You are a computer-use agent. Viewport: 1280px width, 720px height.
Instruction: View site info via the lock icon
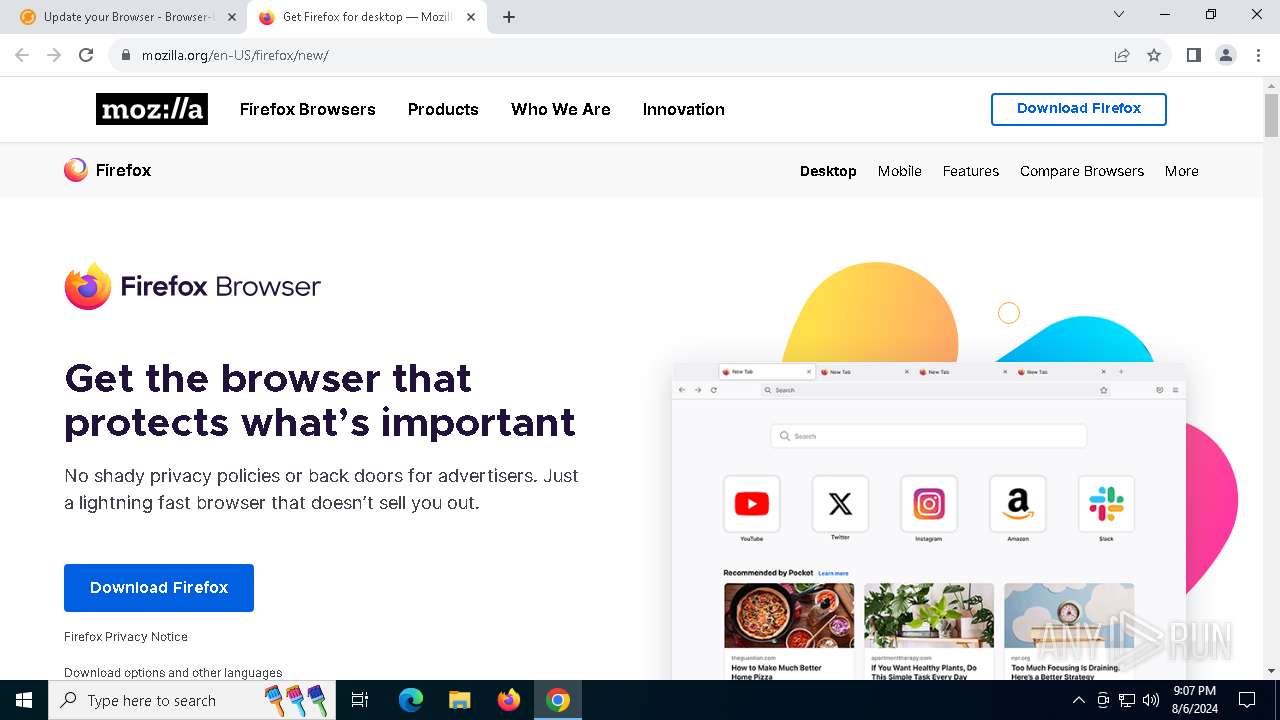point(125,55)
